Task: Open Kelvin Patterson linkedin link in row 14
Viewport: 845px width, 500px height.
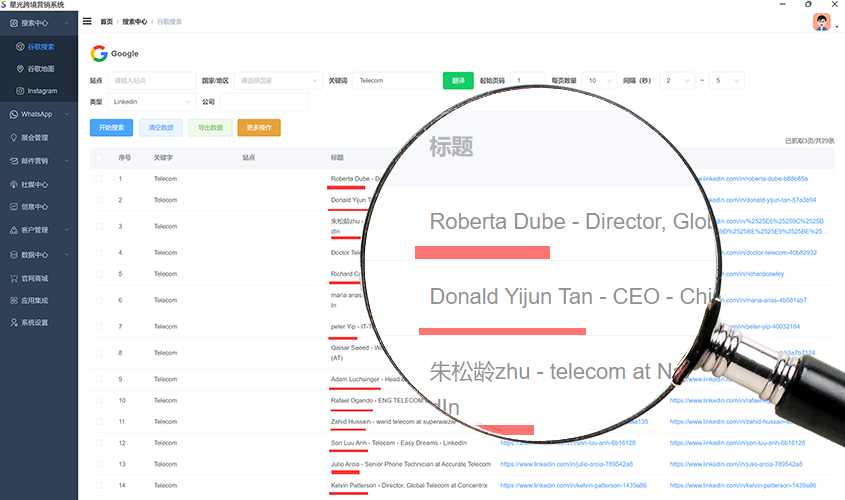Action: pos(573,485)
